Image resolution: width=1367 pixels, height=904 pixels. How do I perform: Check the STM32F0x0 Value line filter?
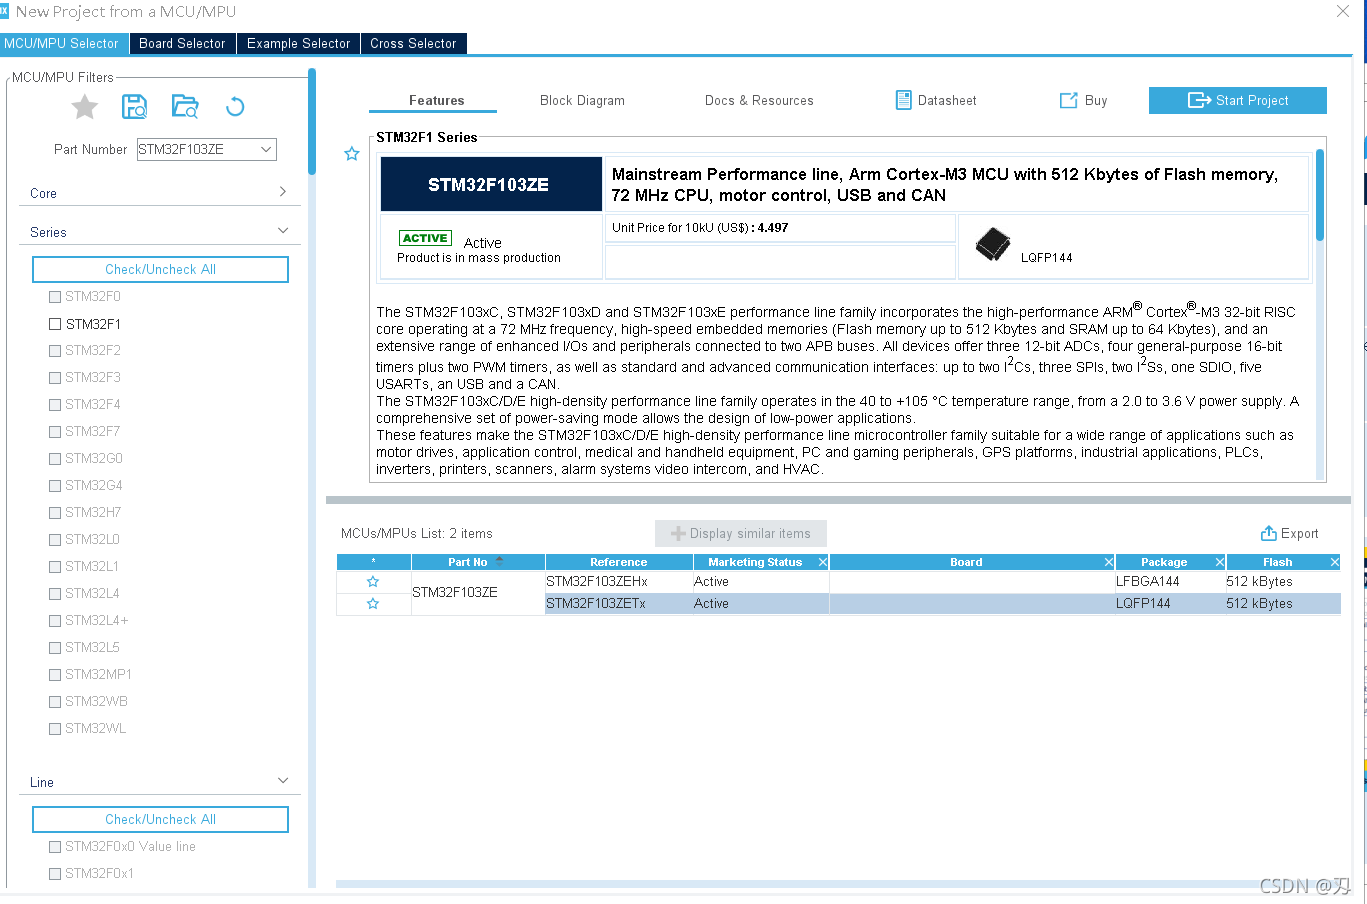click(x=55, y=847)
